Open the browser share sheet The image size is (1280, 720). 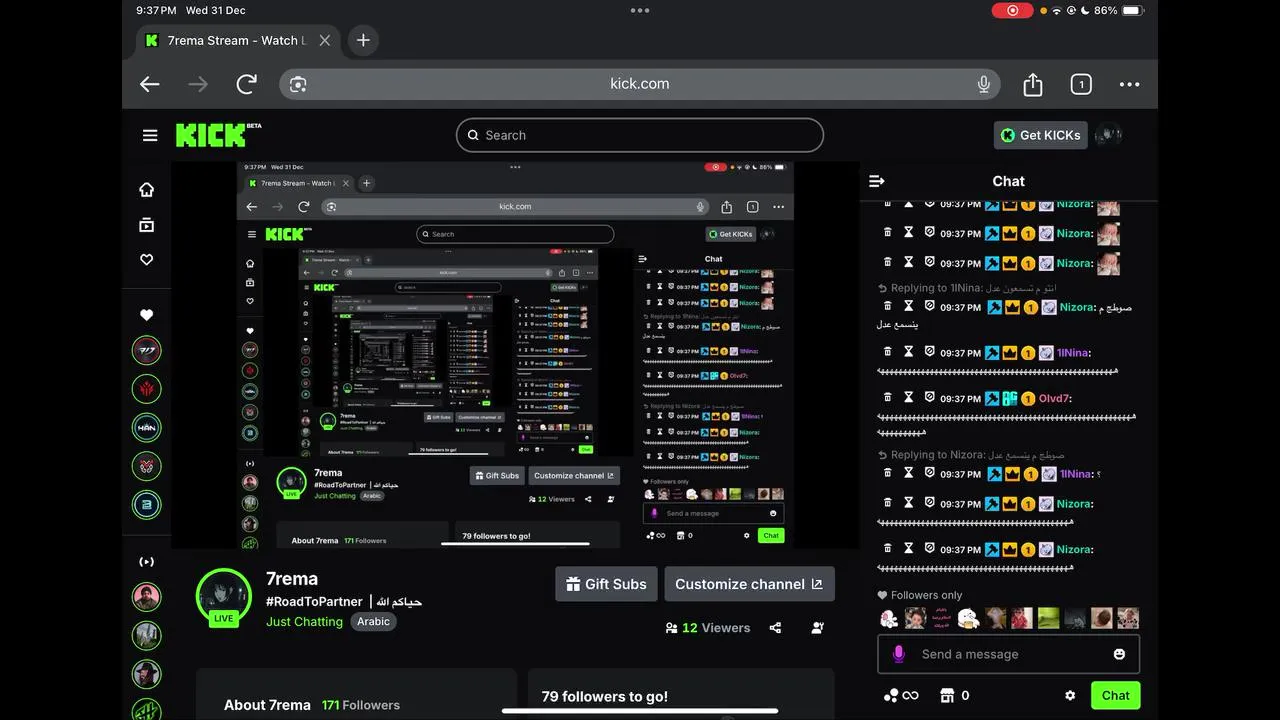click(1033, 84)
